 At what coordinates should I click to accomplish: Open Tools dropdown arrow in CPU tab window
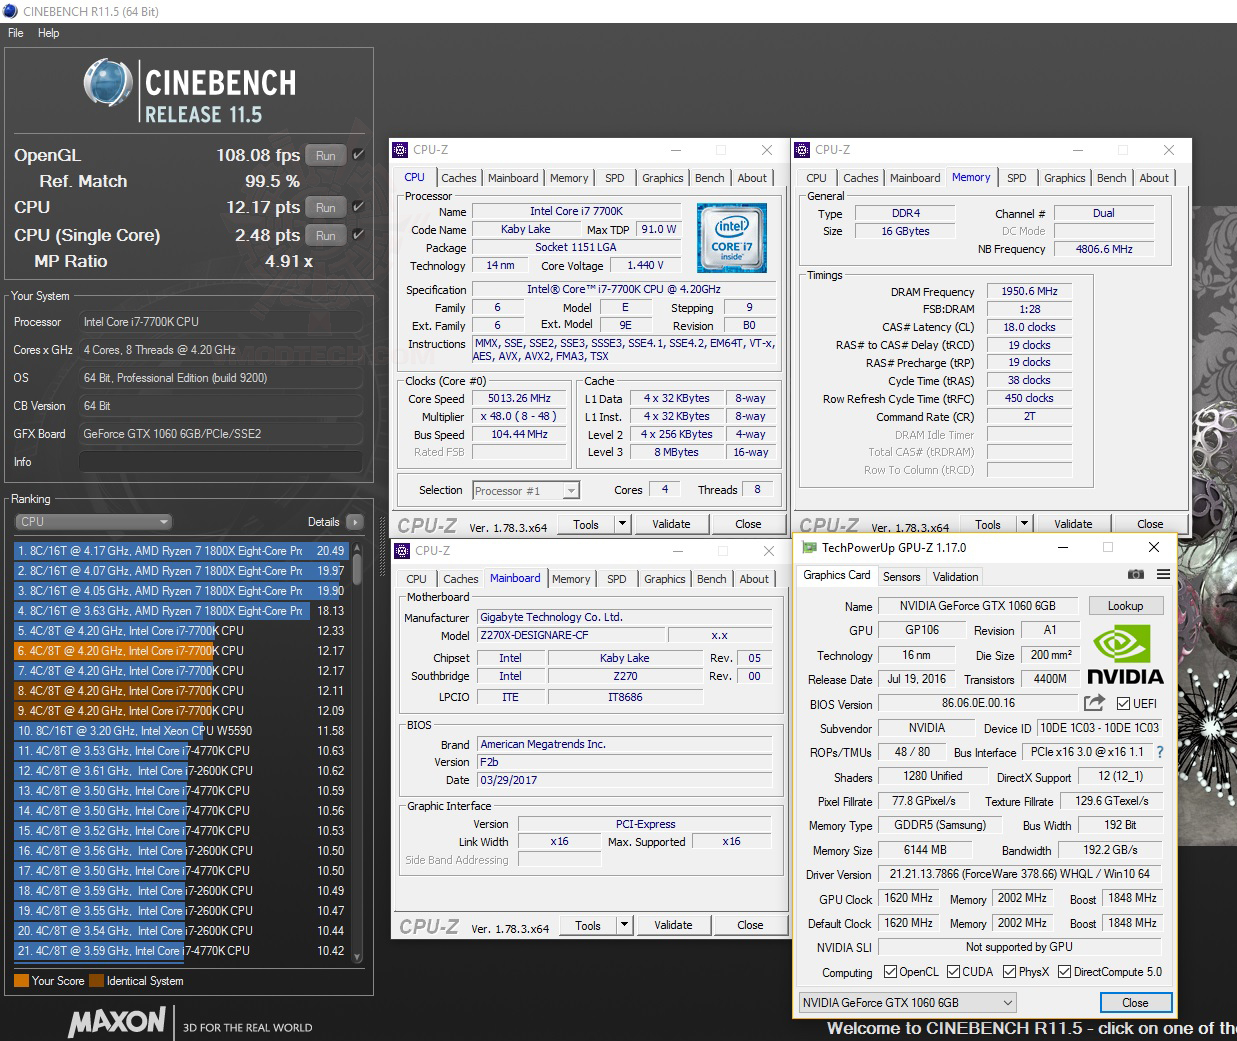pyautogui.click(x=622, y=524)
